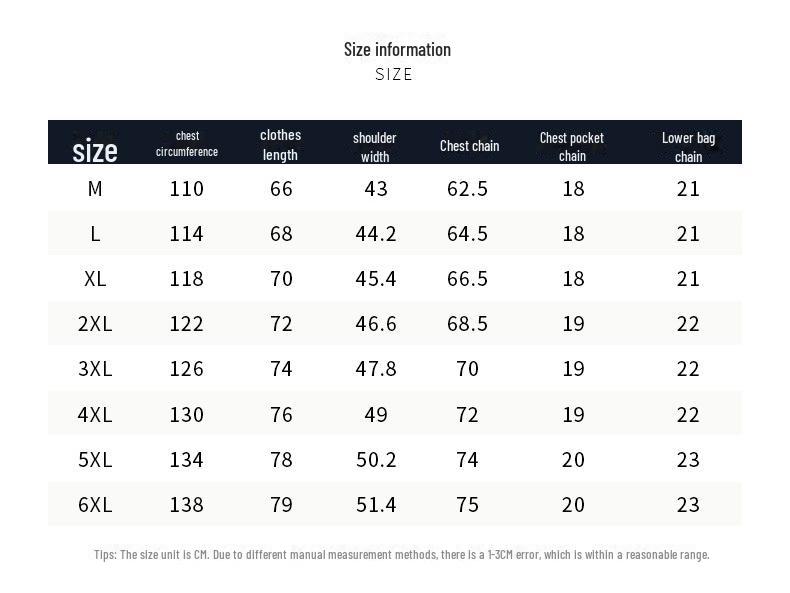This screenshot has width=790, height=593.
Task: Click the 'clothes length' column header
Action: click(x=280, y=144)
